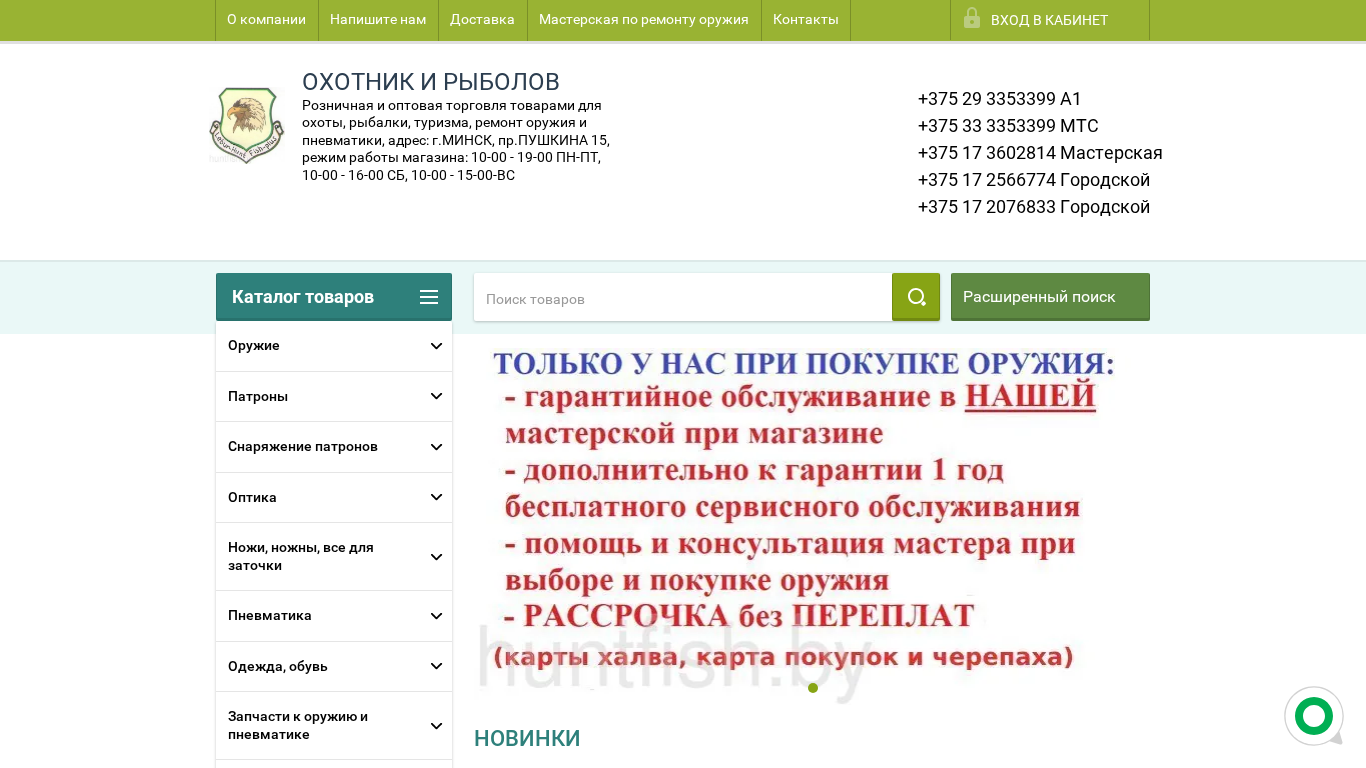Click the НОВИНКИ section heading
1366x768 pixels.
click(x=527, y=738)
